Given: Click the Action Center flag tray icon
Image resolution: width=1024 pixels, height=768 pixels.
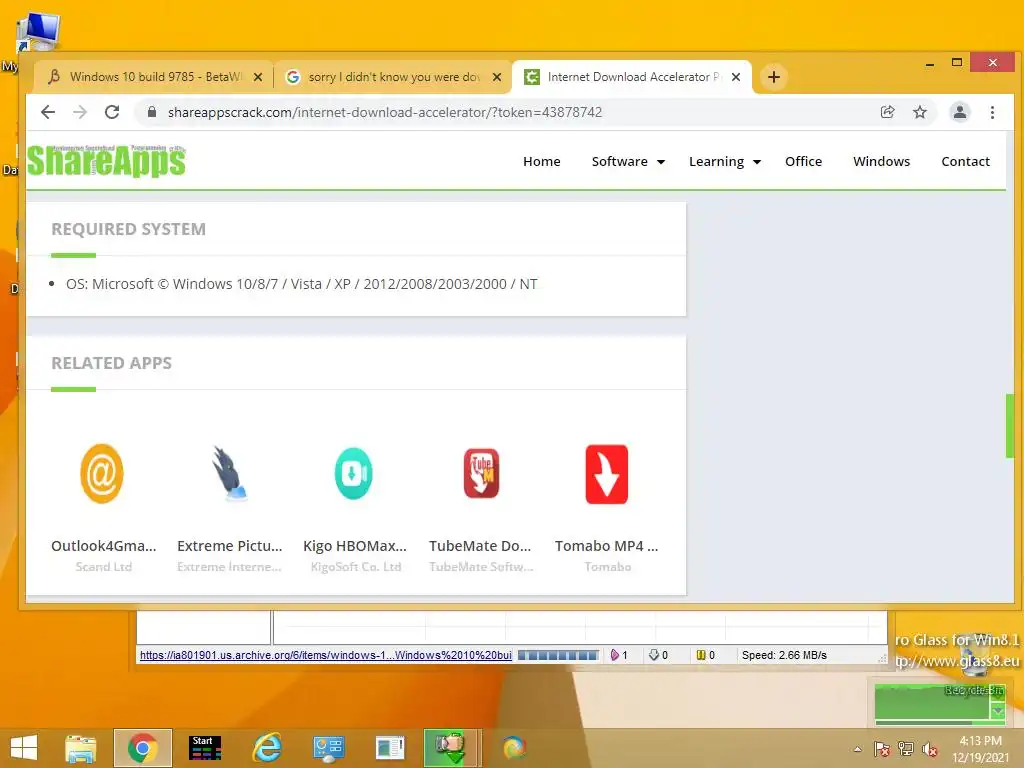Looking at the screenshot, I should (881, 749).
